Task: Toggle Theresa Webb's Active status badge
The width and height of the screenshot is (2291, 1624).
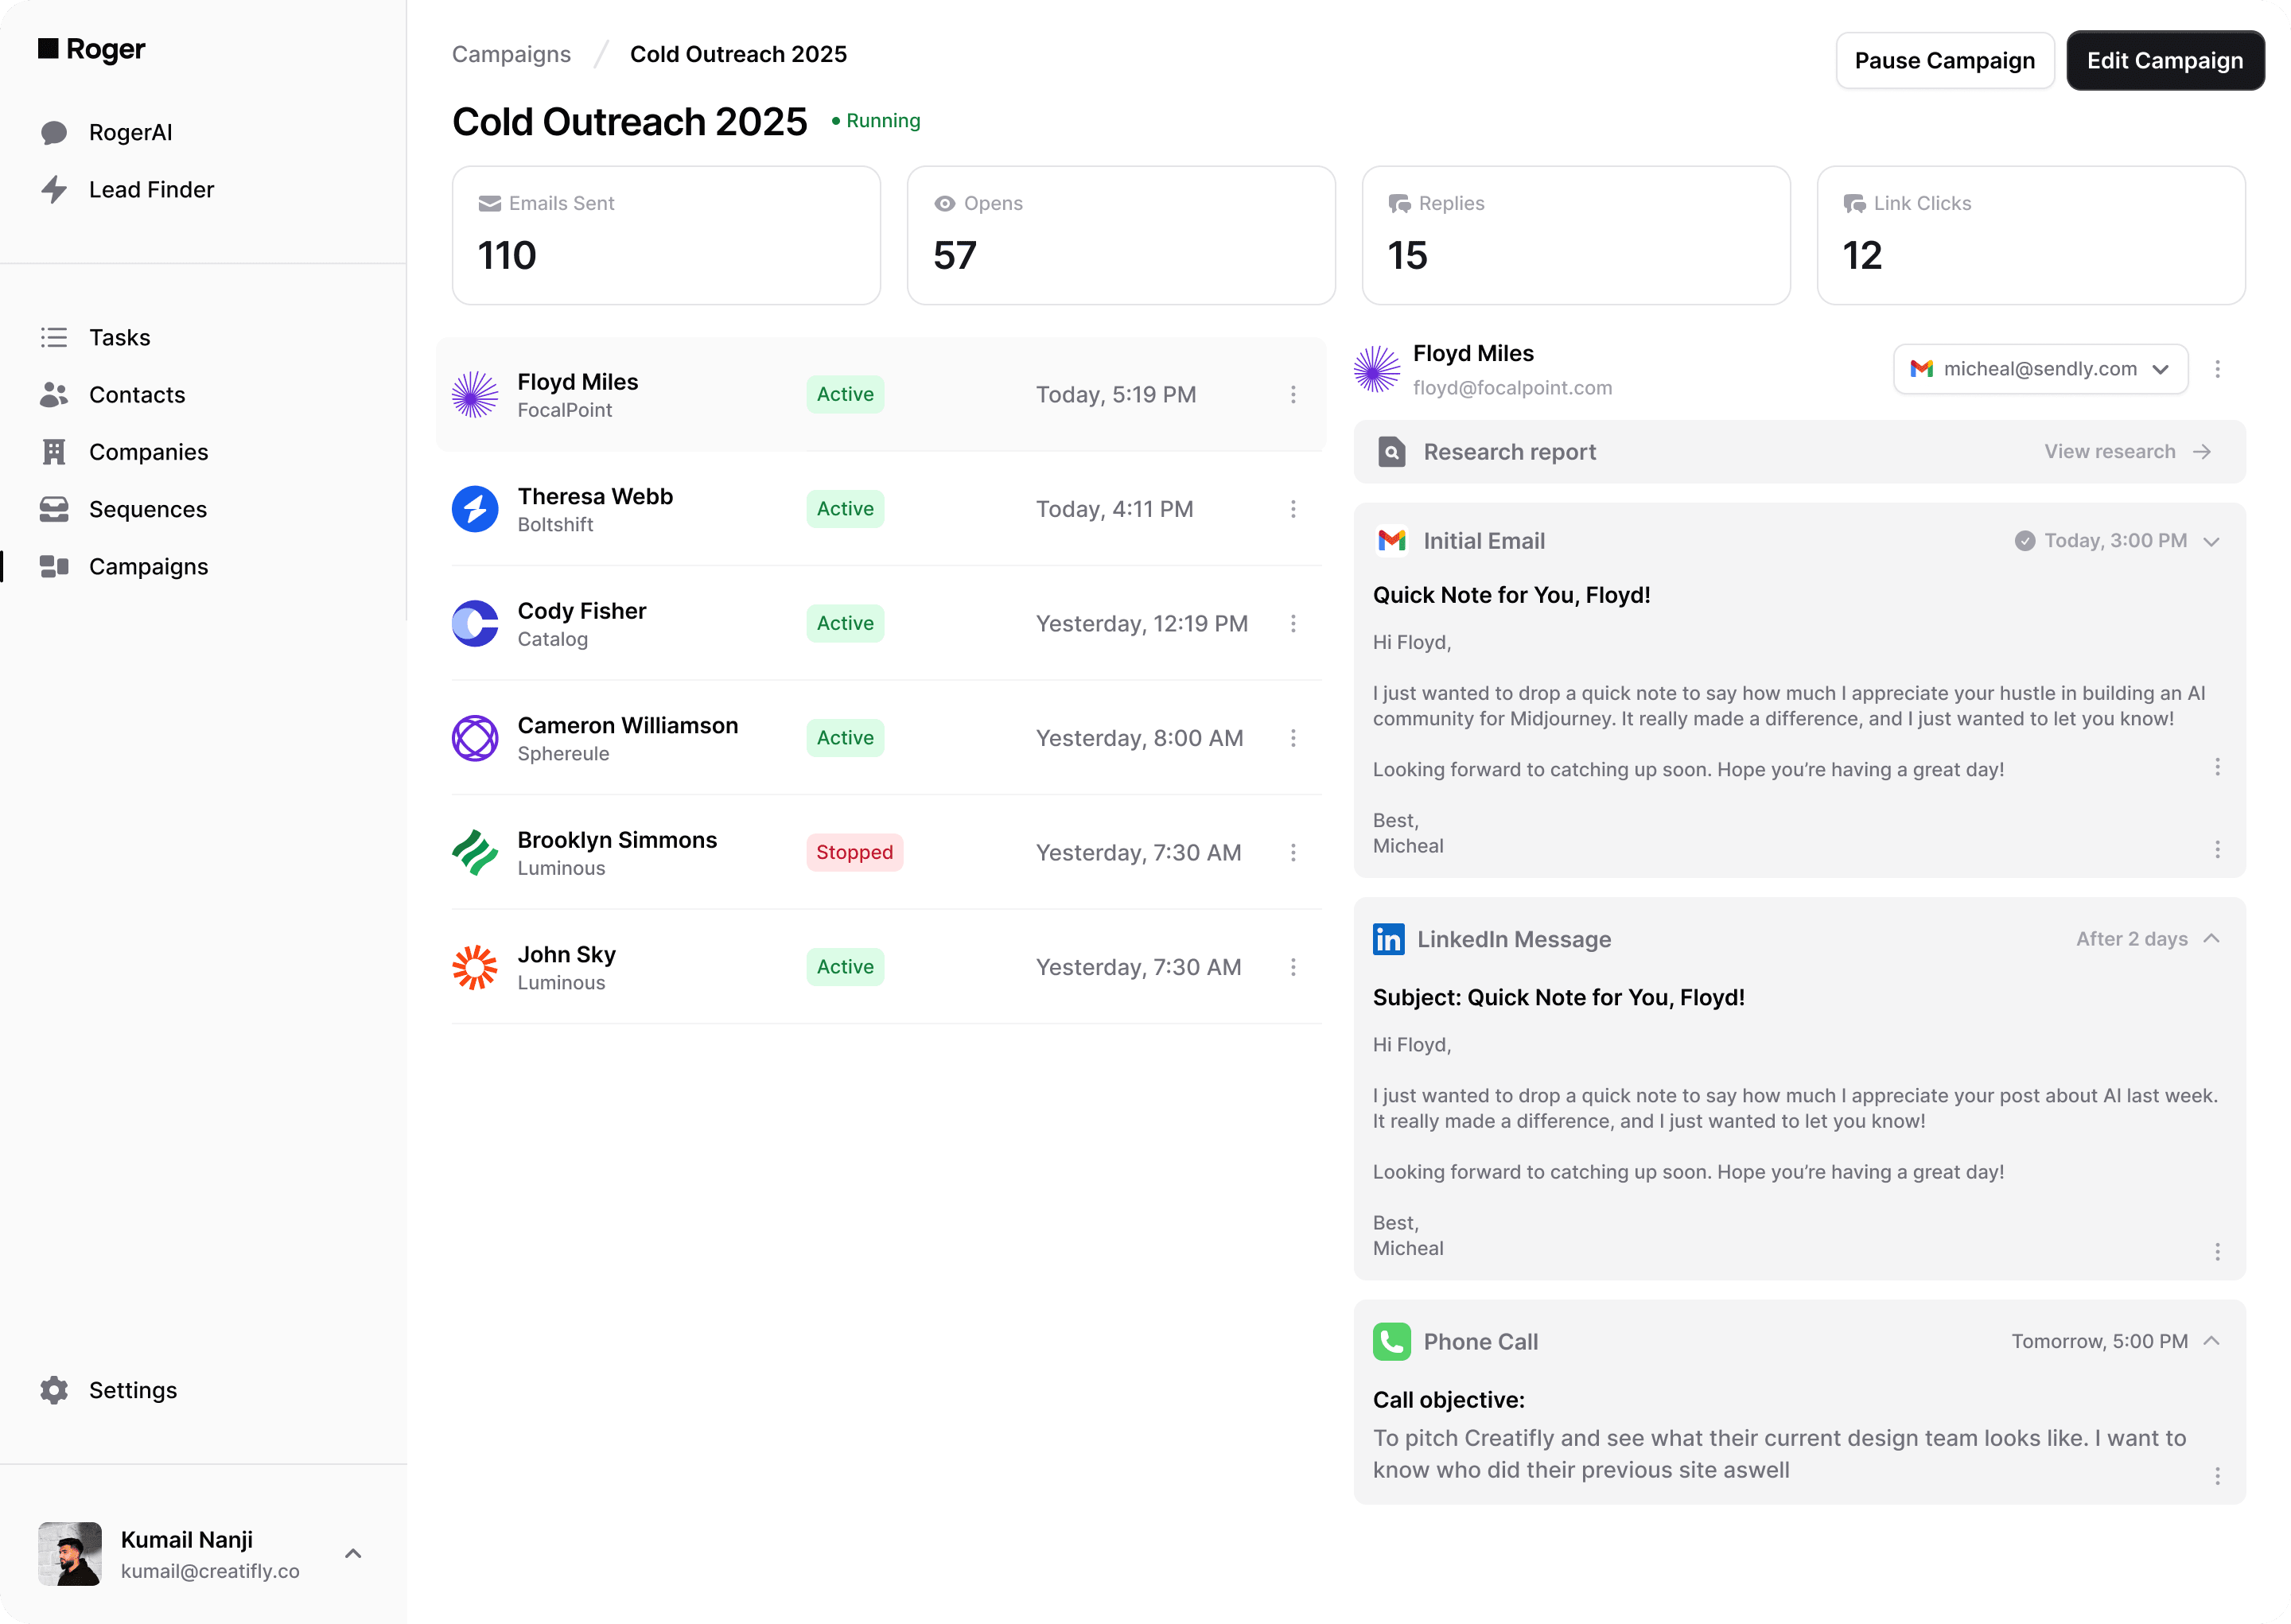Action: pyautogui.click(x=845, y=509)
